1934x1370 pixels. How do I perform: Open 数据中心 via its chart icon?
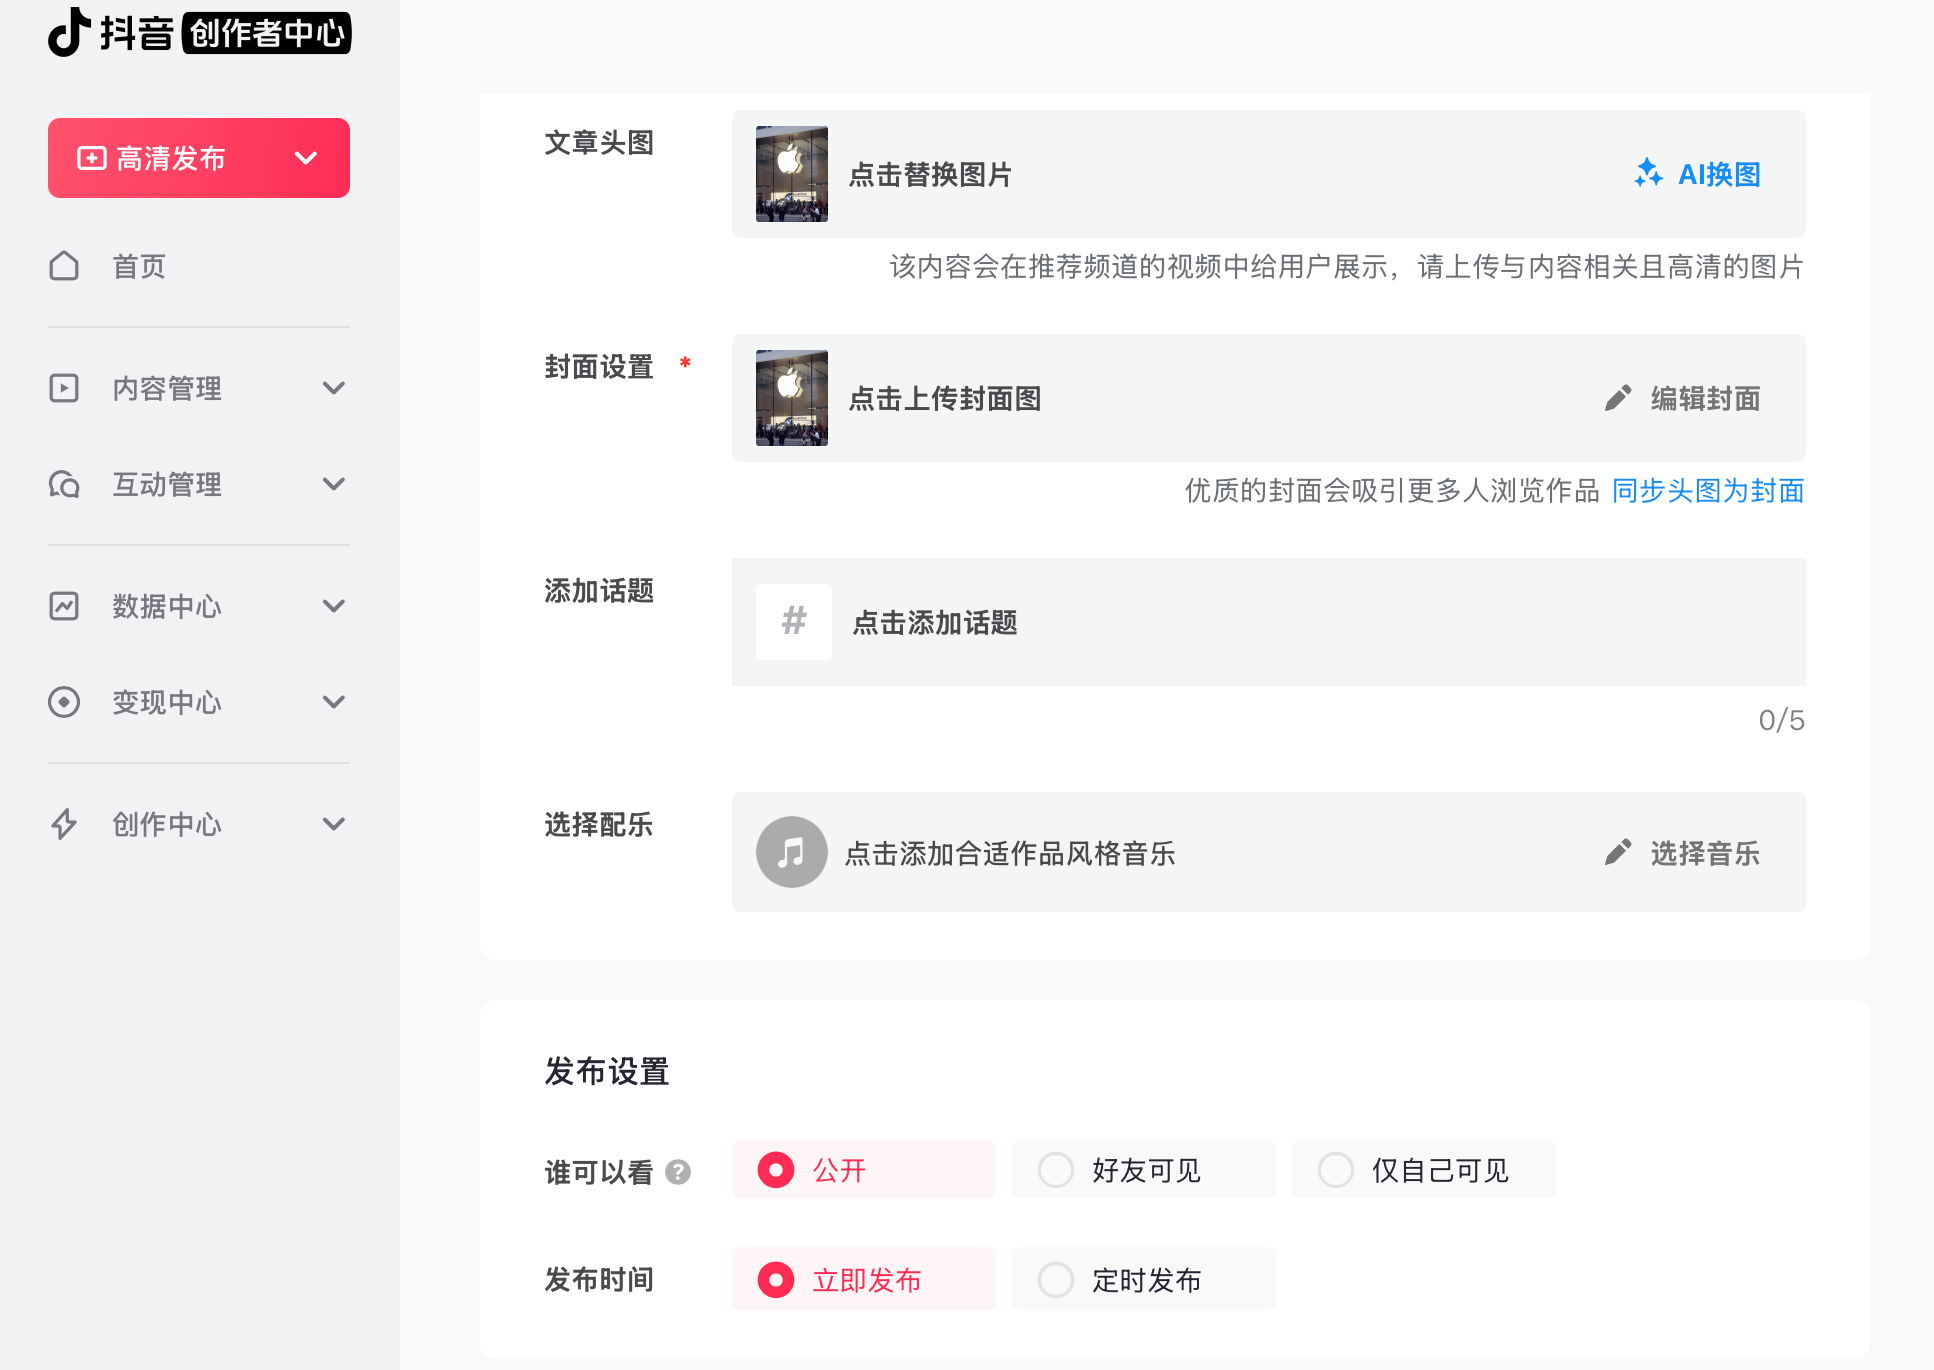coord(64,606)
